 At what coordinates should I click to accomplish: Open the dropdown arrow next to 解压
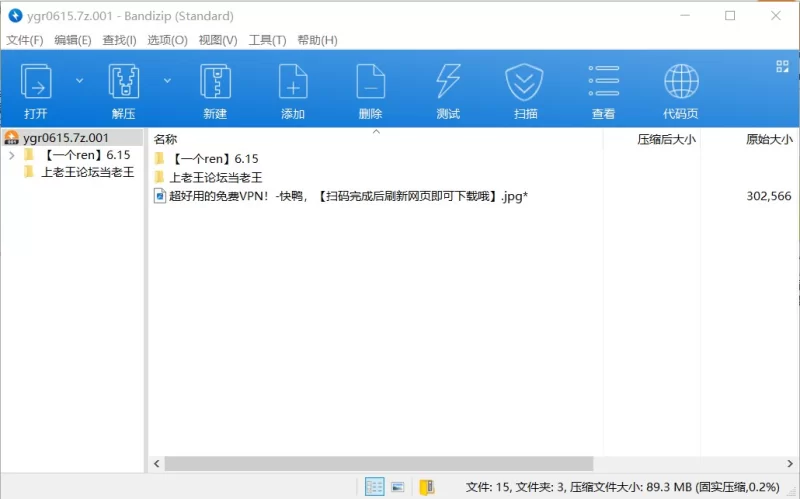(x=167, y=81)
